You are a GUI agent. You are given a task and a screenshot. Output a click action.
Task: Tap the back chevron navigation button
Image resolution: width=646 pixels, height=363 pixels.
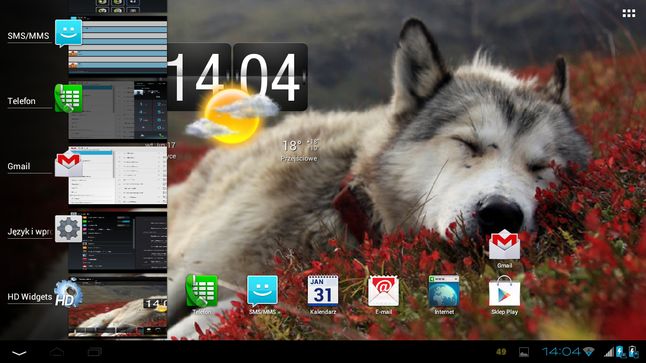[x=19, y=353]
